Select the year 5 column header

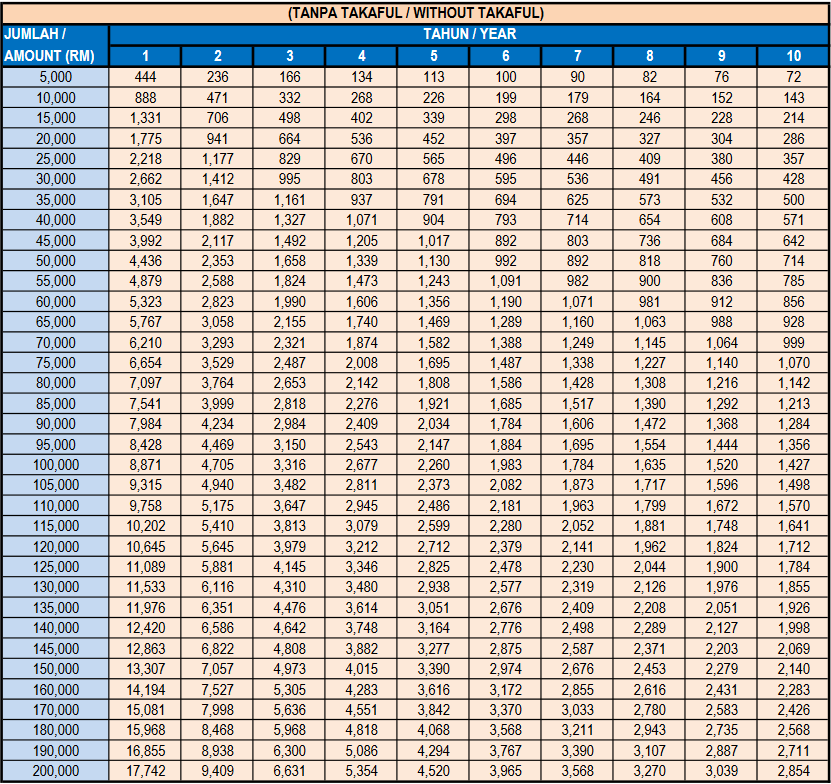point(433,56)
